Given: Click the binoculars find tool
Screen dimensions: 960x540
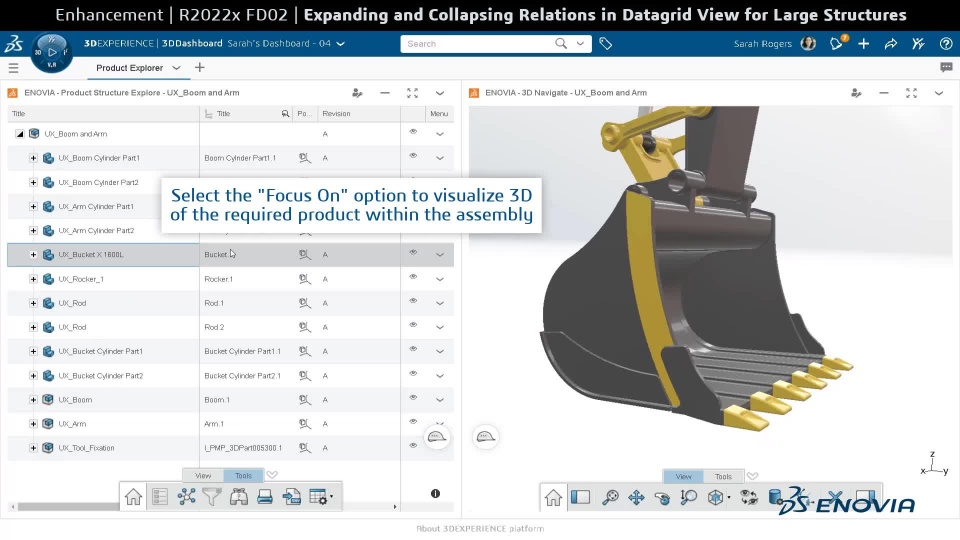Looking at the screenshot, I should click(239, 497).
